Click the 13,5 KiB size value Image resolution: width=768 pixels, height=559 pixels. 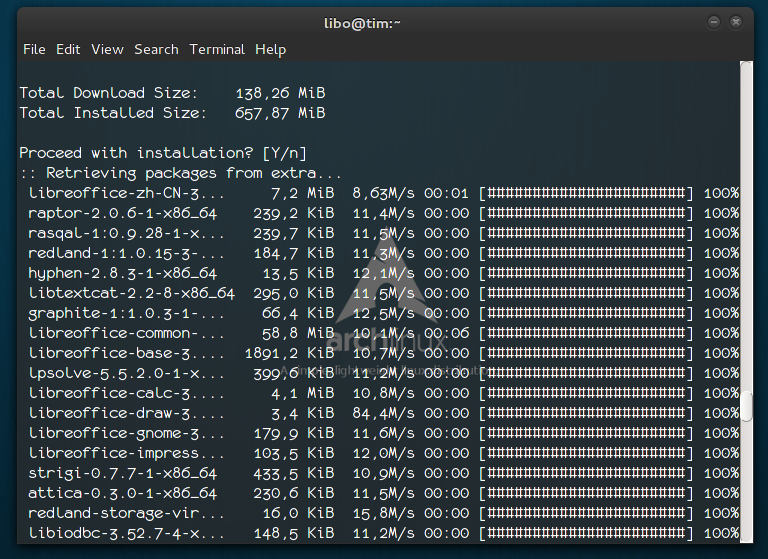(x=298, y=273)
